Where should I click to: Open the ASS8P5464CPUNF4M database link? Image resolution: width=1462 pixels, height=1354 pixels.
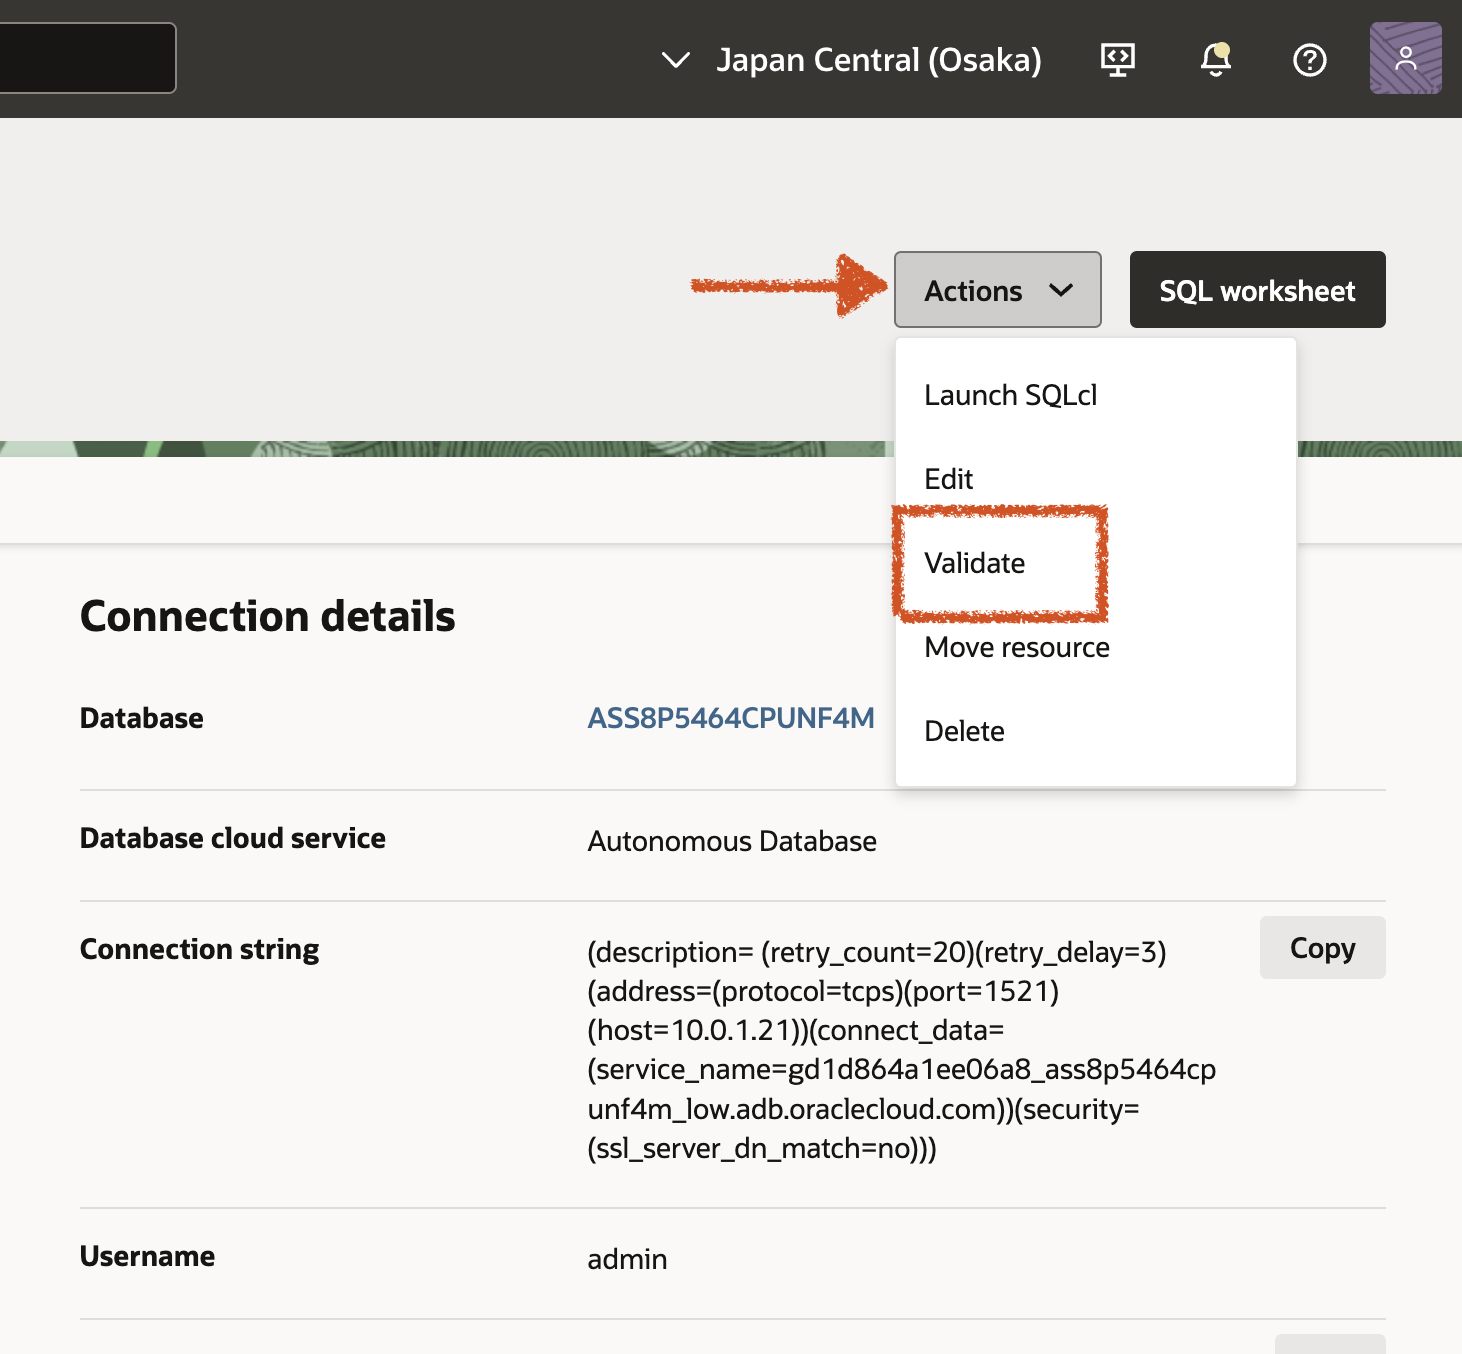point(731,717)
